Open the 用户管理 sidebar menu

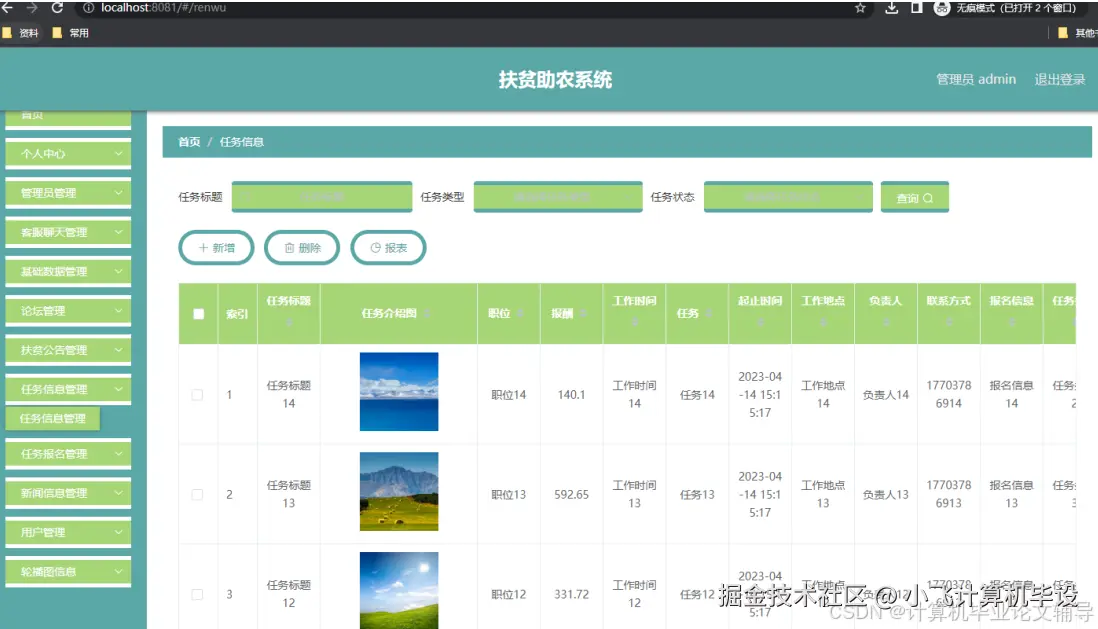[67, 532]
